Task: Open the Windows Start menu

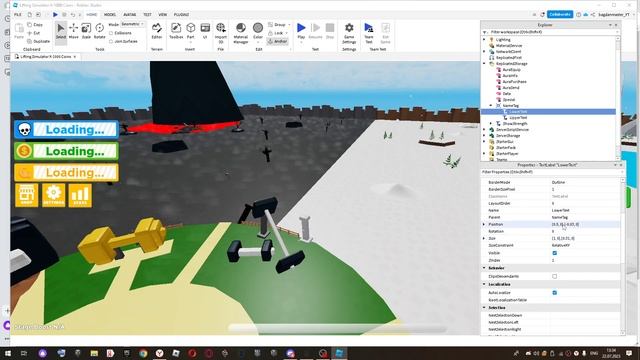Action: coord(8,353)
